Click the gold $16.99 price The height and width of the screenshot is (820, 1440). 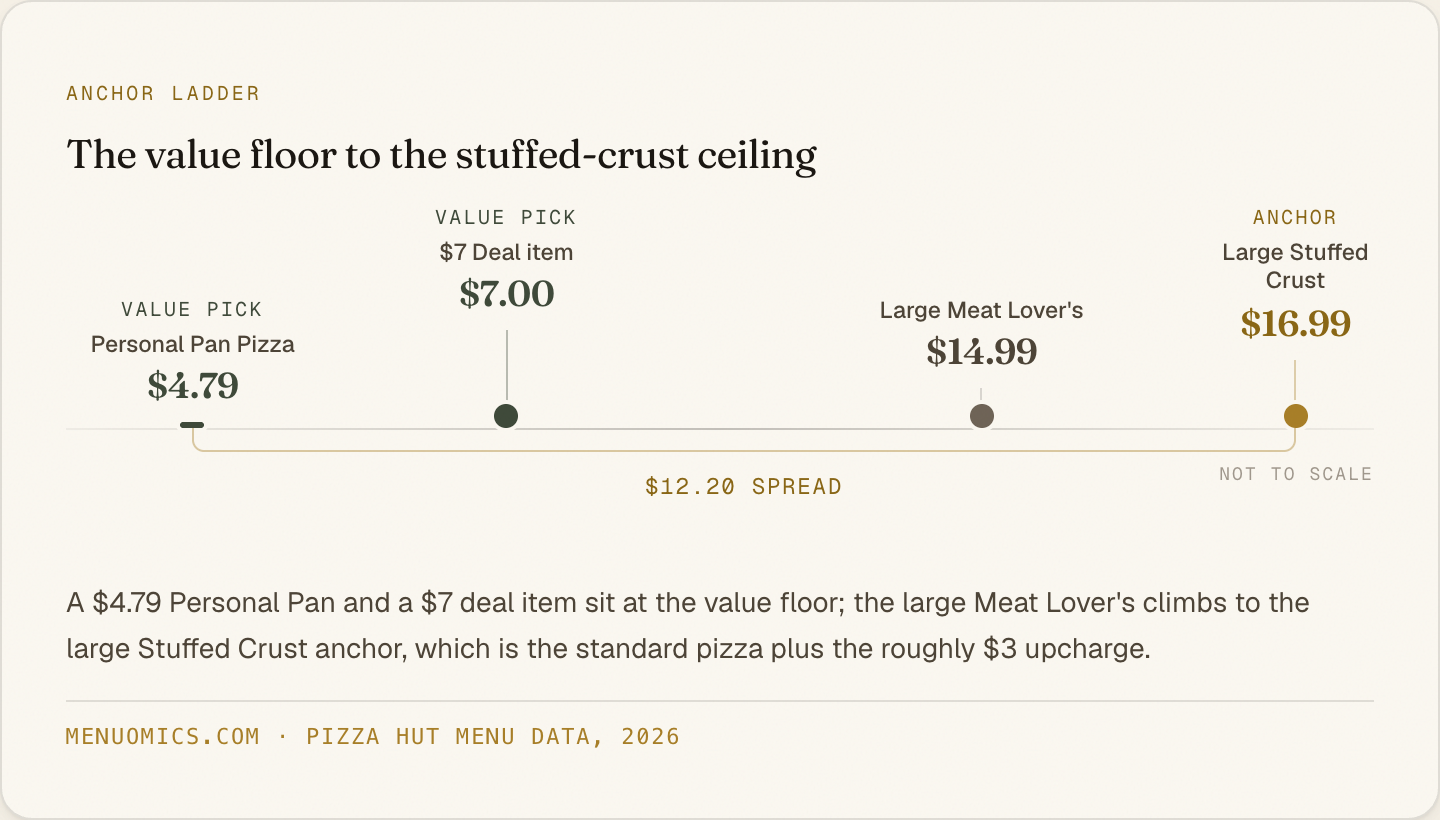1296,324
